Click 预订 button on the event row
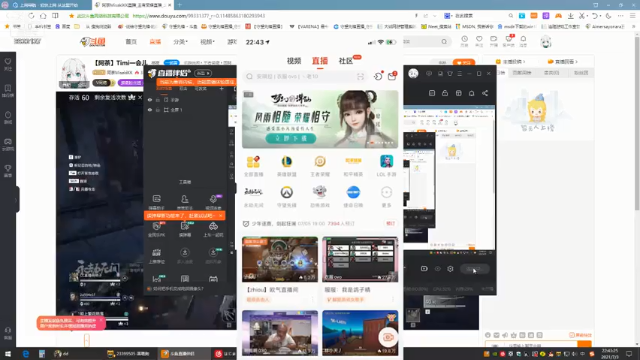 (x=390, y=224)
